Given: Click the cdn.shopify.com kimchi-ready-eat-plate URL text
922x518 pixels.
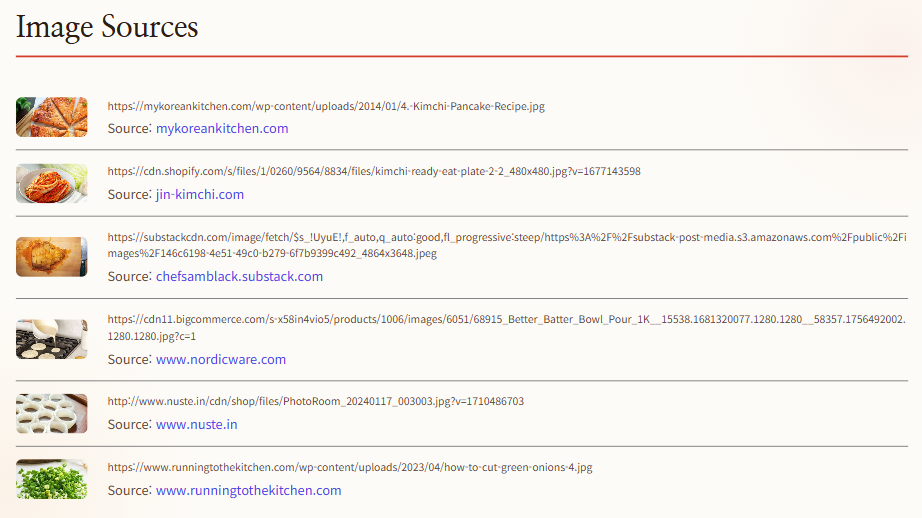Looking at the screenshot, I should click(374, 172).
